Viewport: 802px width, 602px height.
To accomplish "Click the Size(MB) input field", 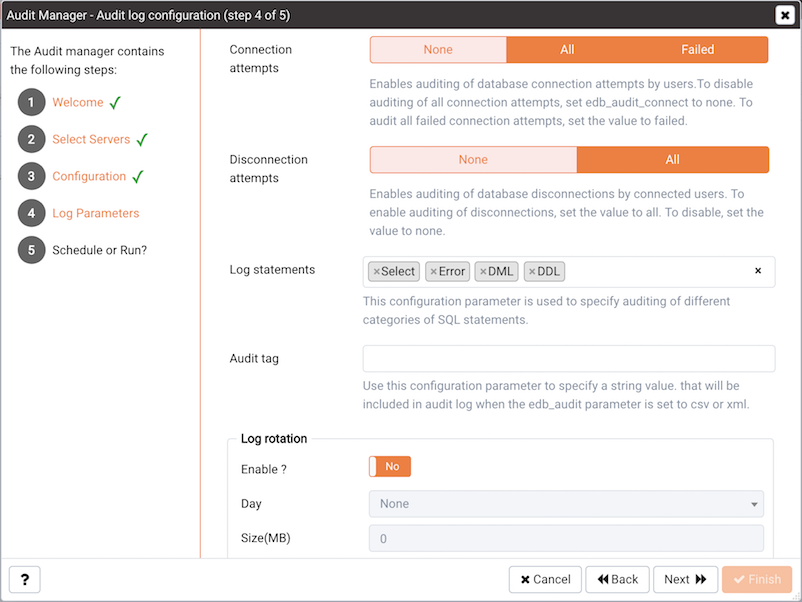I will pos(566,538).
